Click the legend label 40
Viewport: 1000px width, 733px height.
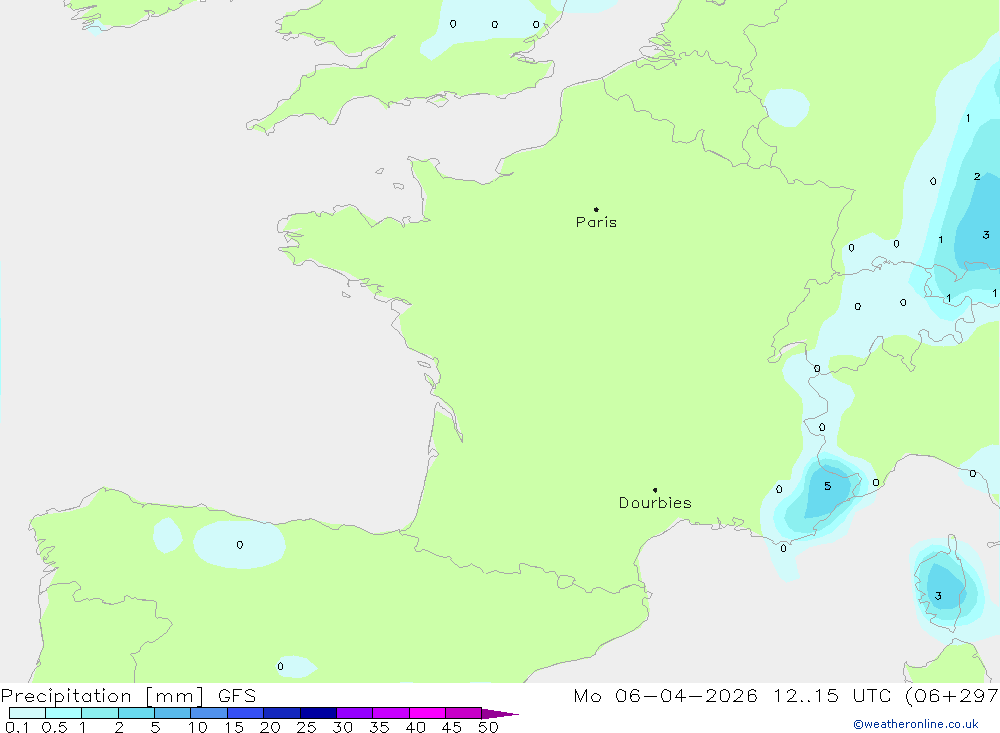415,727
